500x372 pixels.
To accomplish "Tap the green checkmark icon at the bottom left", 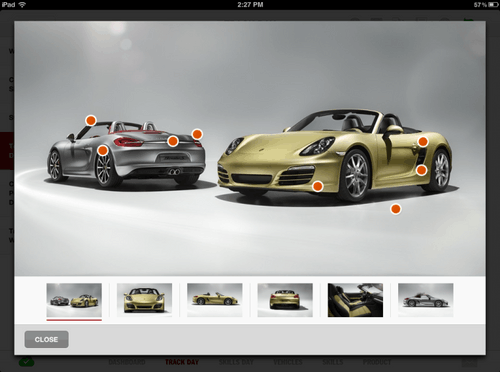I will point(26,362).
